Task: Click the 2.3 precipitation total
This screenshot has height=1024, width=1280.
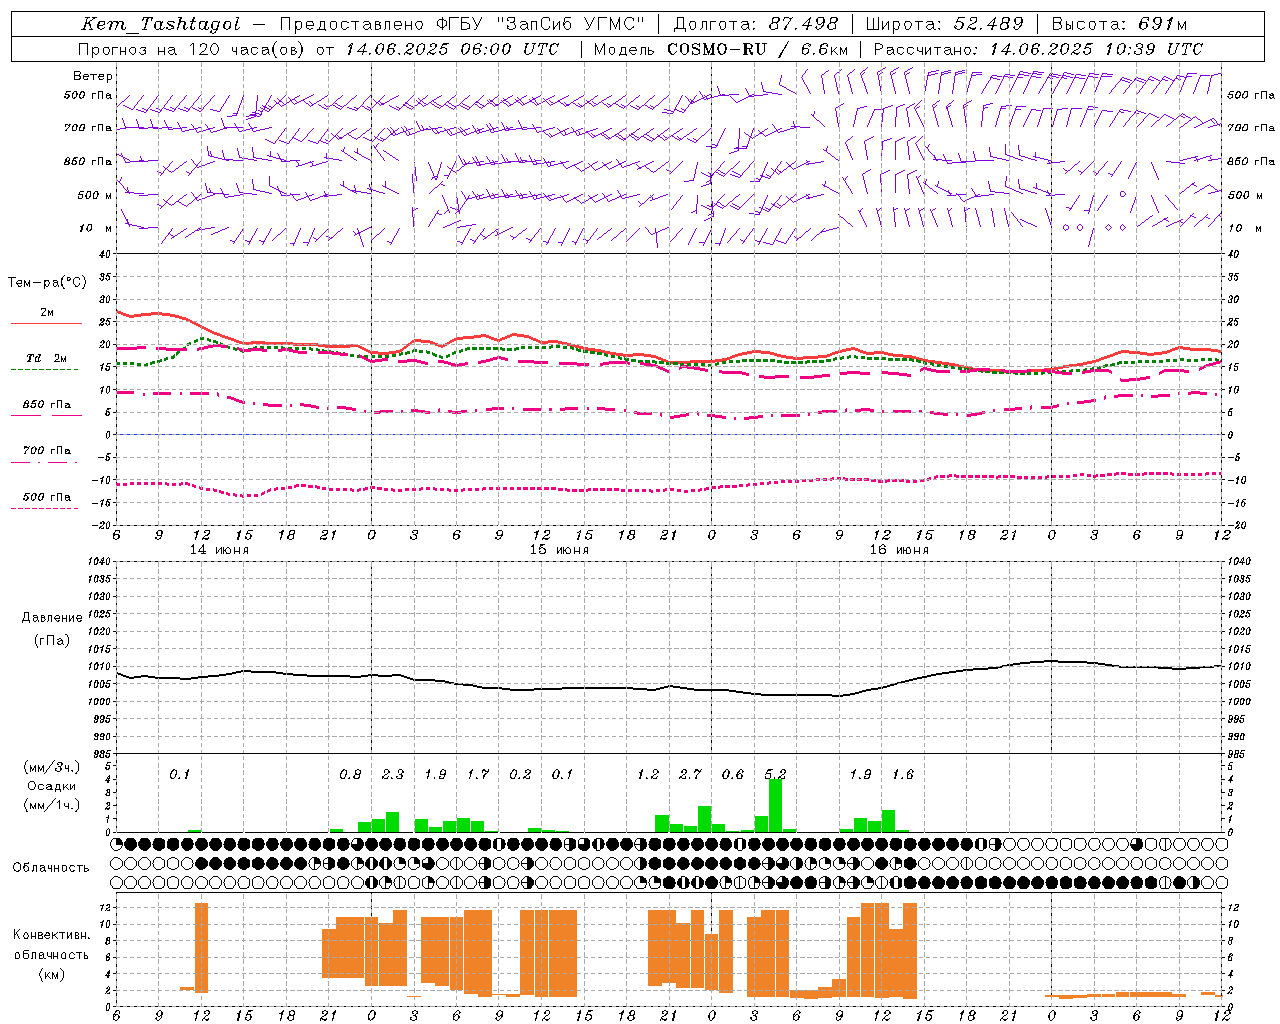Action: [393, 775]
